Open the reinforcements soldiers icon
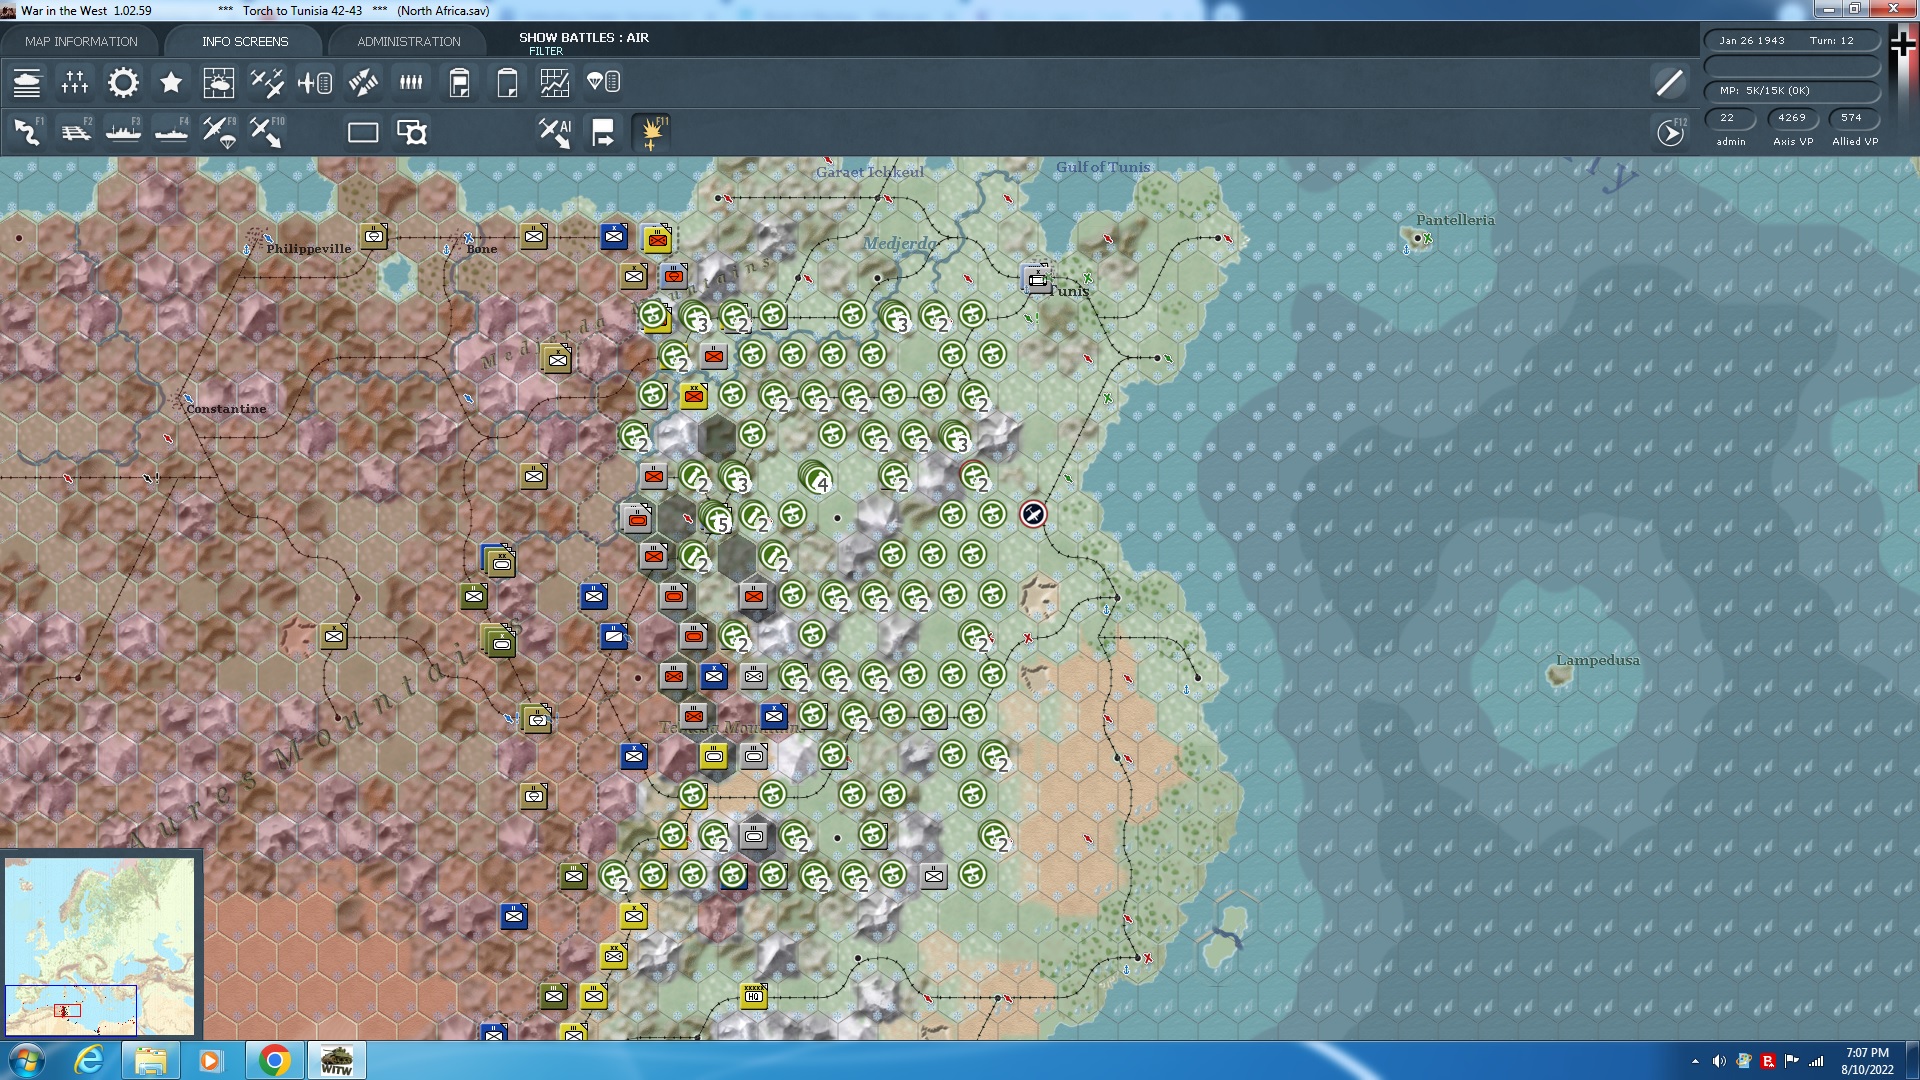1920x1080 pixels. pyautogui.click(x=411, y=82)
